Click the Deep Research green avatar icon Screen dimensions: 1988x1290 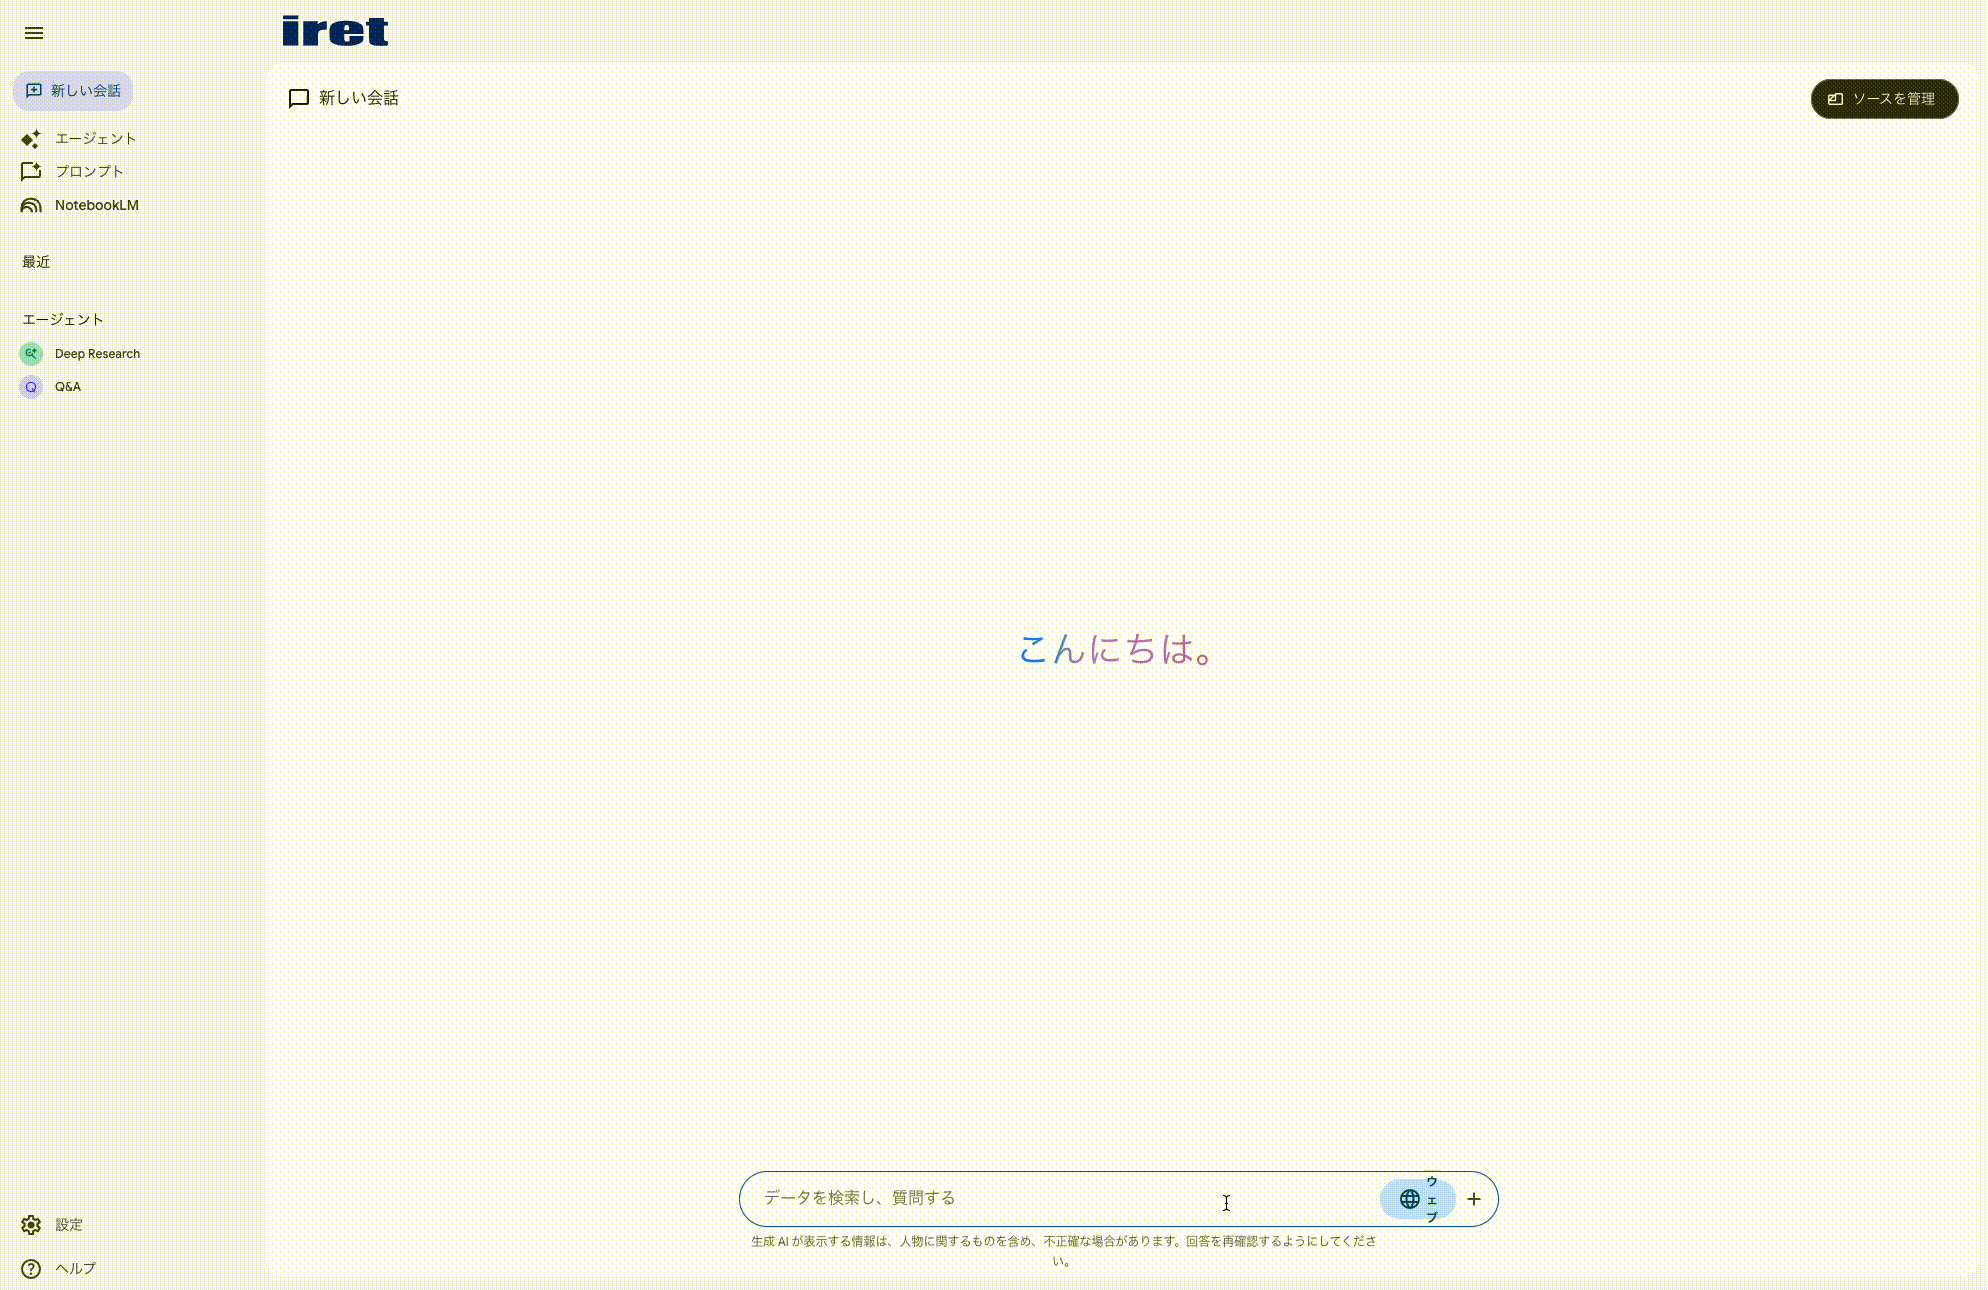31,354
